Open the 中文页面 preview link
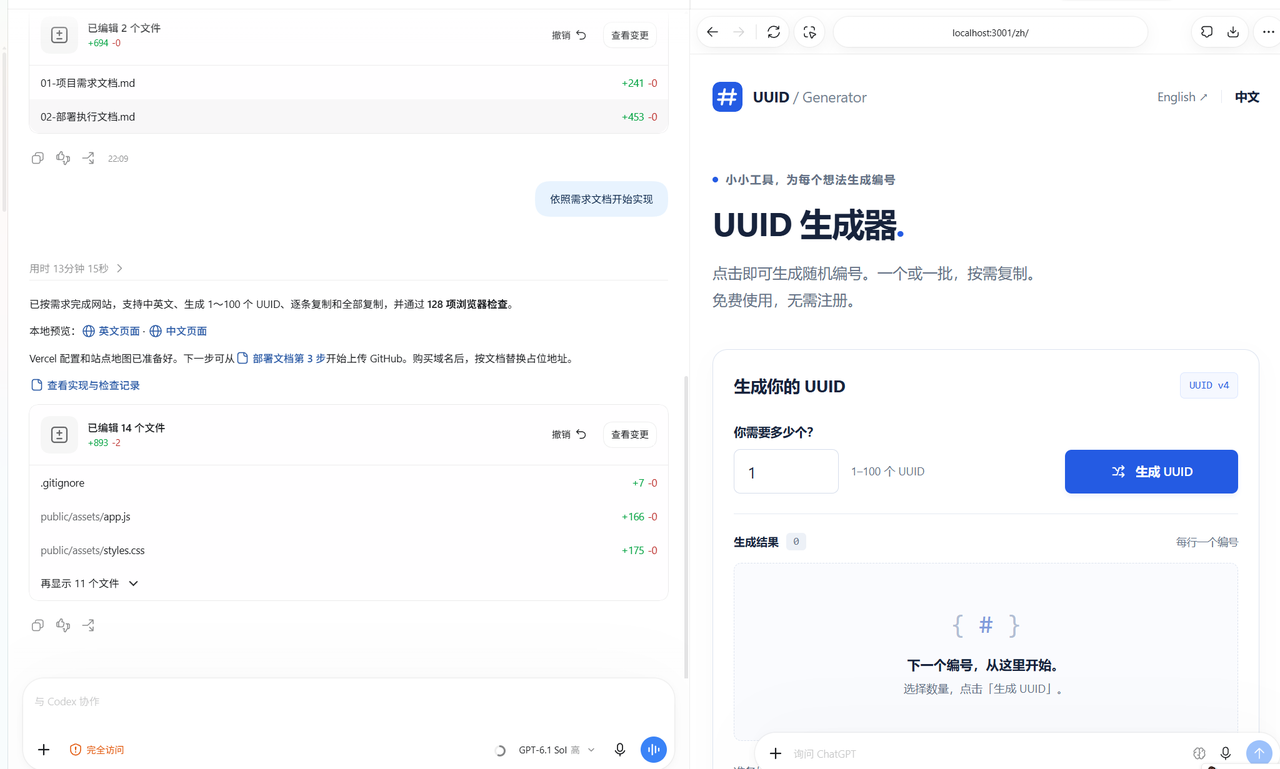1280x769 pixels. point(178,331)
